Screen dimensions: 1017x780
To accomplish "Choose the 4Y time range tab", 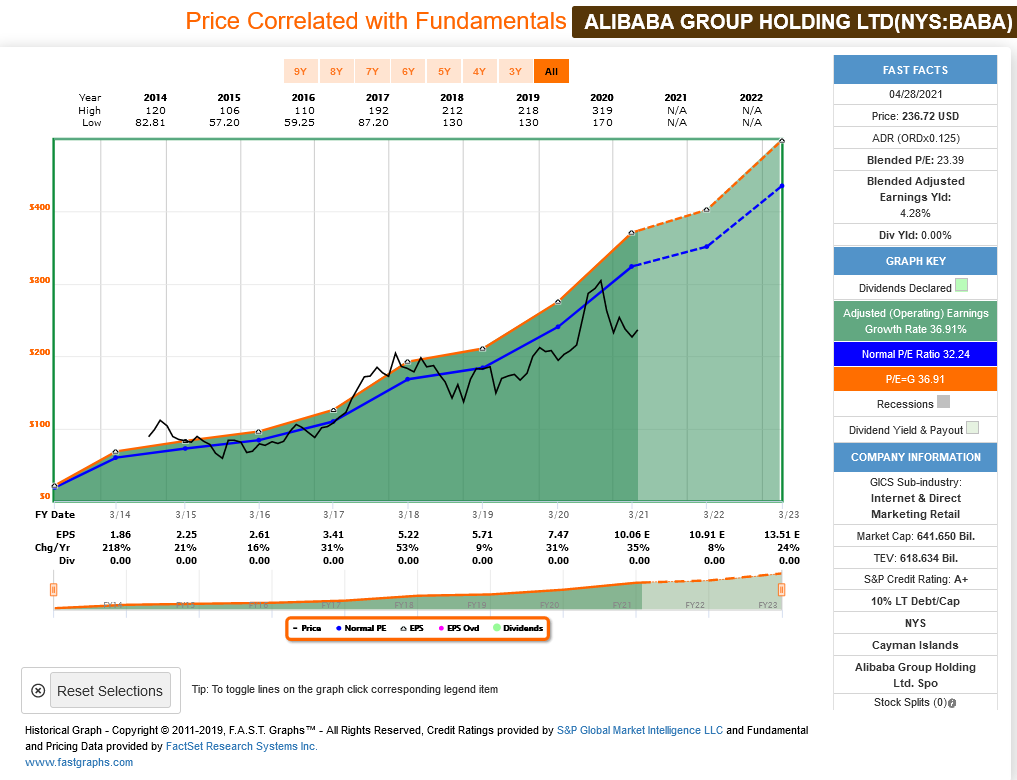I will [479, 71].
